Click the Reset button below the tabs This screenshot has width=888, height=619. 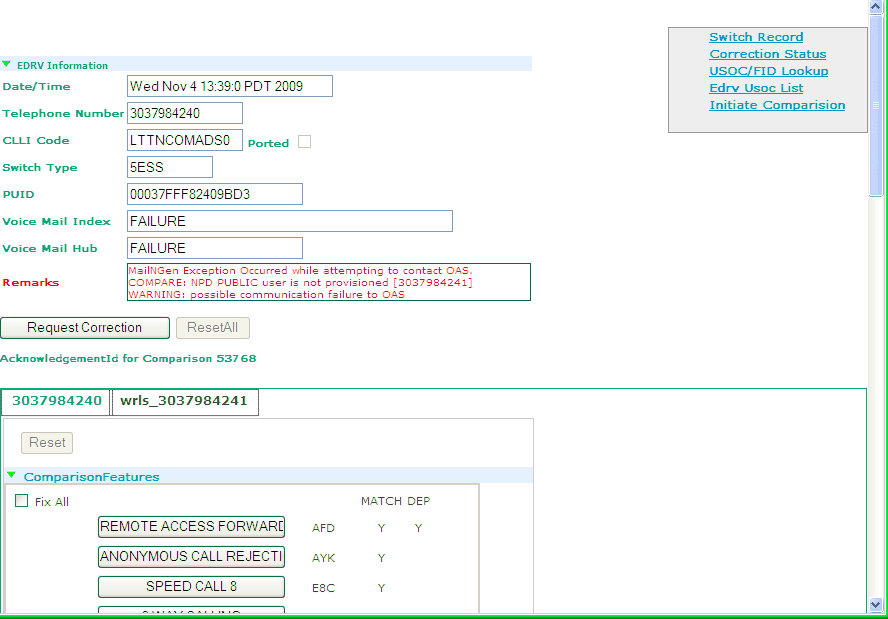(x=46, y=442)
